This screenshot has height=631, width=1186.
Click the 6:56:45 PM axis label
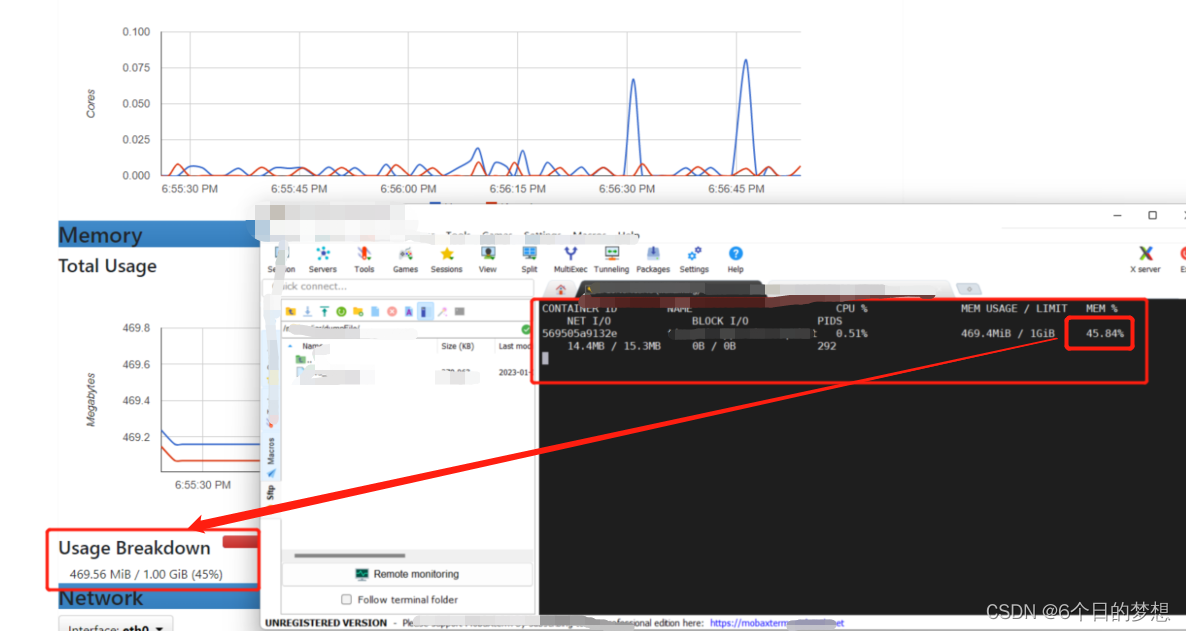736,189
